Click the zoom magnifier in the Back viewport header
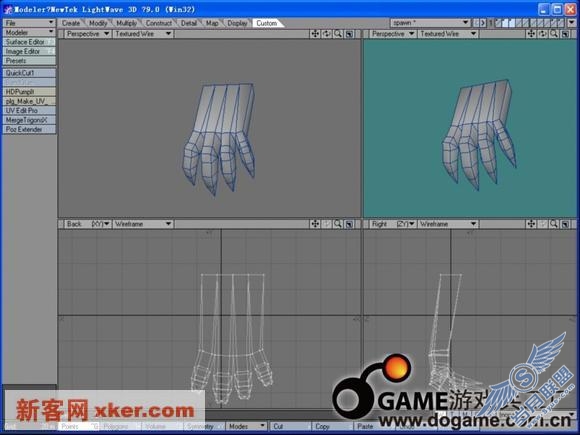 338,224
